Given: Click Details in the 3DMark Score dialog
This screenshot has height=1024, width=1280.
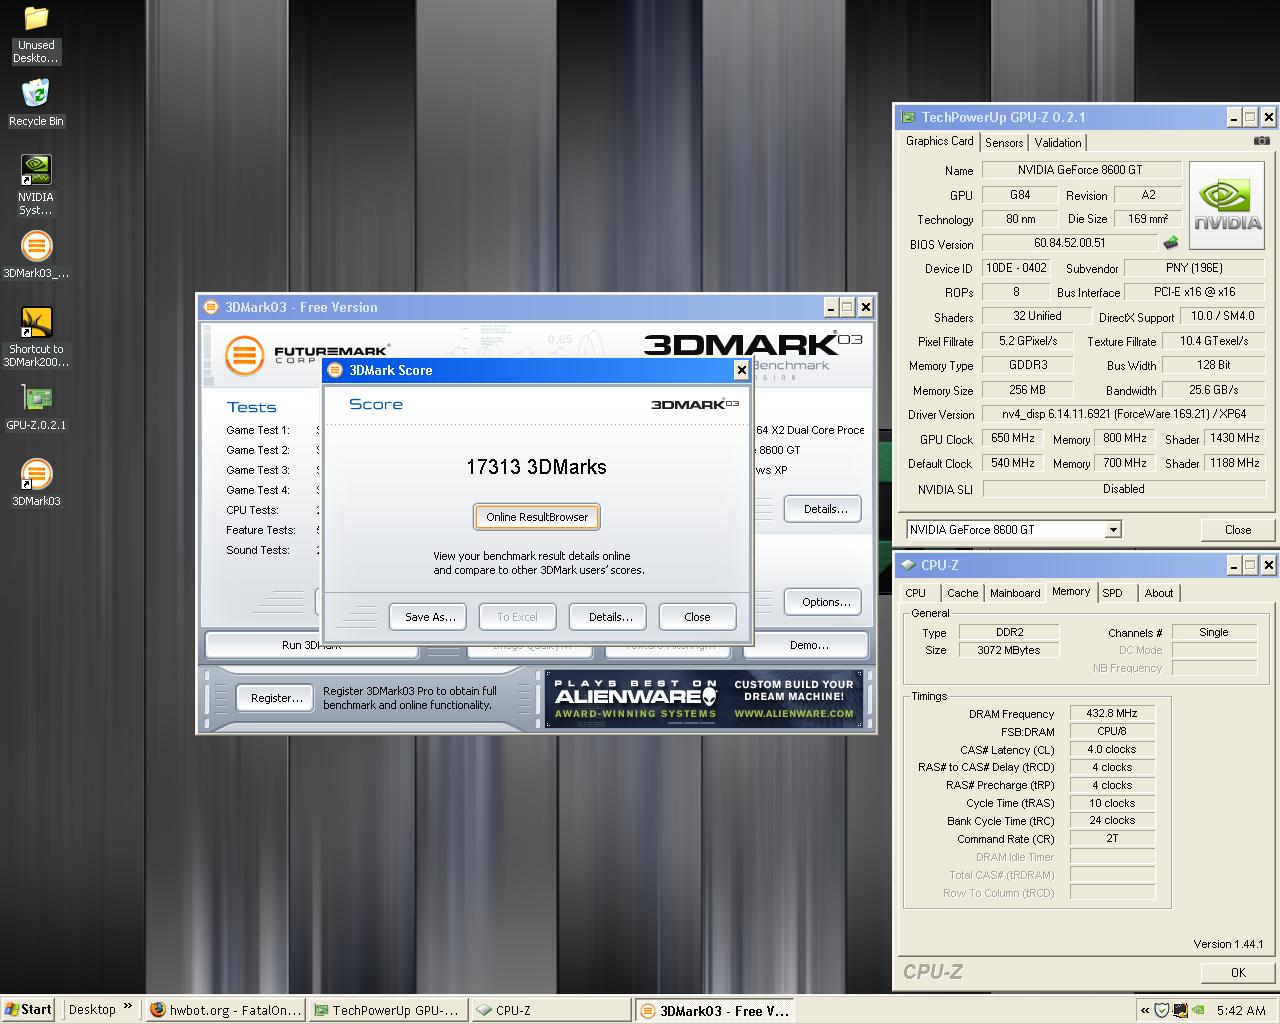Looking at the screenshot, I should pyautogui.click(x=610, y=617).
